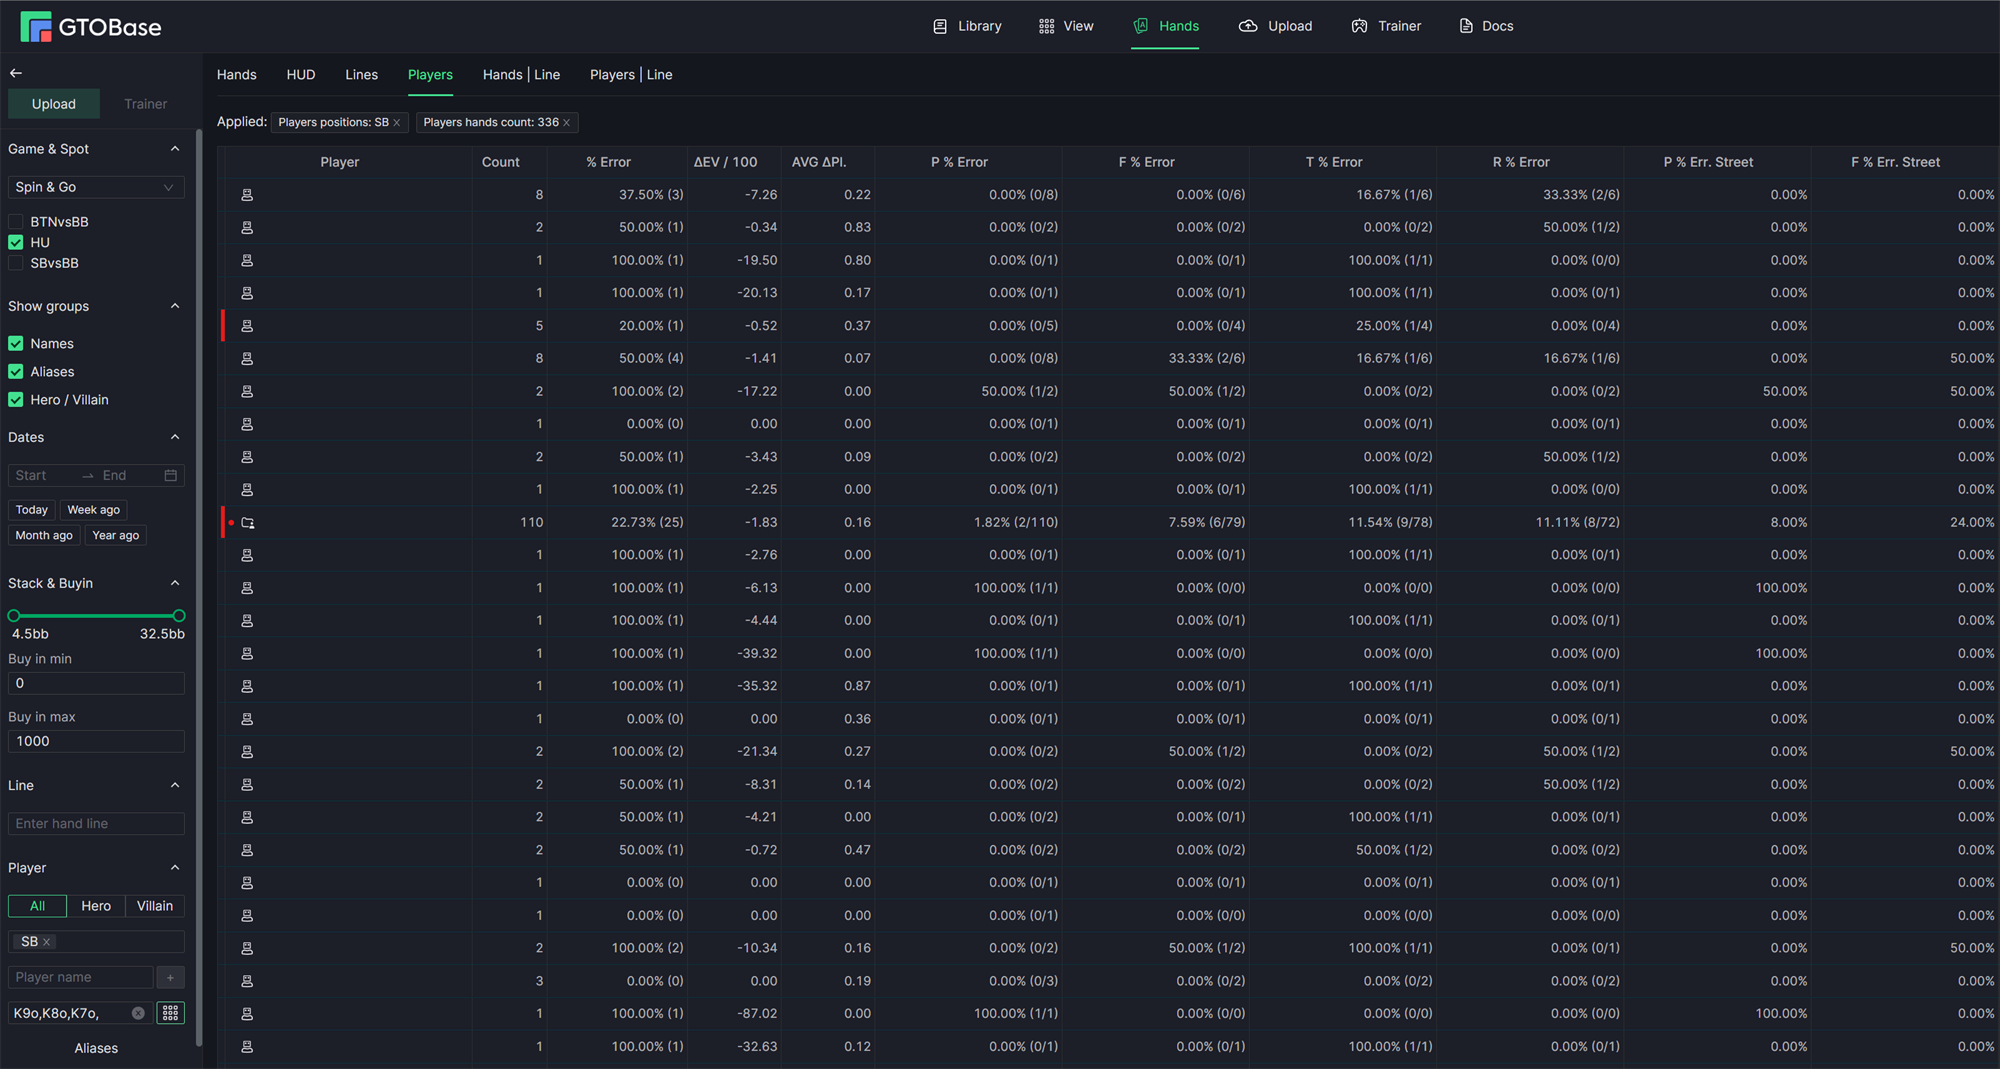Screen dimensions: 2000x1069
Task: Click the Buy in max input field
Action: tap(96, 742)
